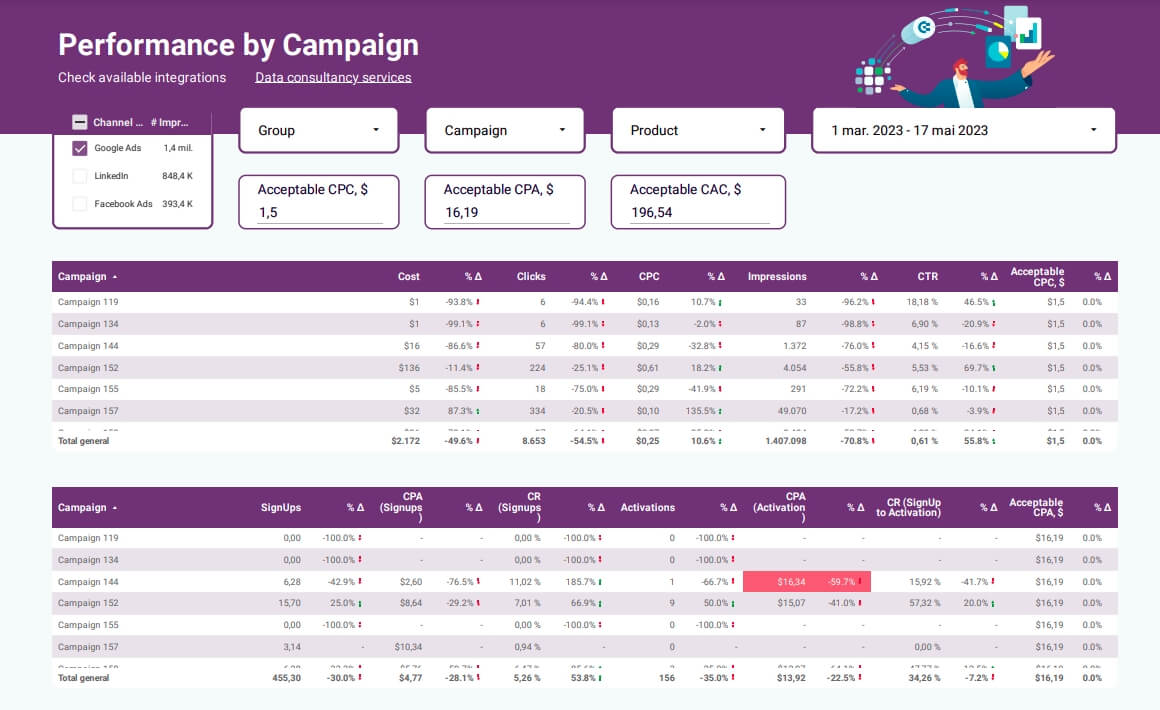Sort by the Impressions column header
This screenshot has height=710, width=1160.
click(x=779, y=276)
